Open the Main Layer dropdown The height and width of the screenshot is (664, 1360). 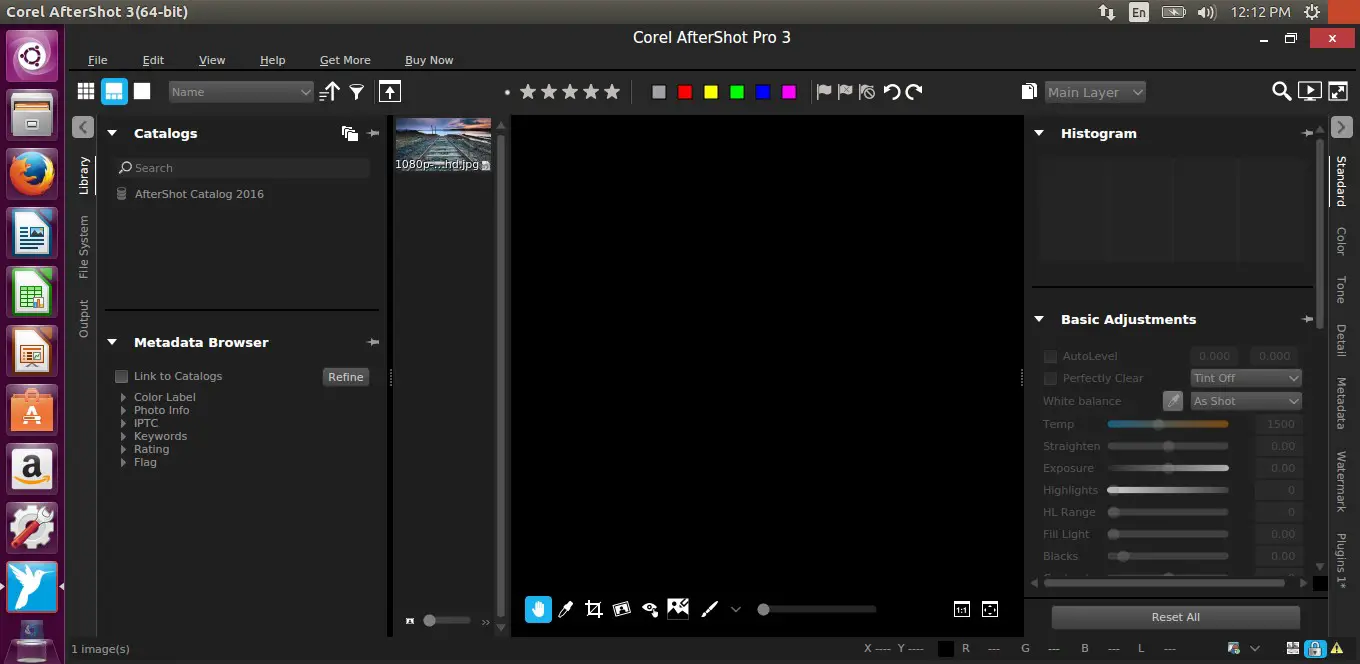1096,92
